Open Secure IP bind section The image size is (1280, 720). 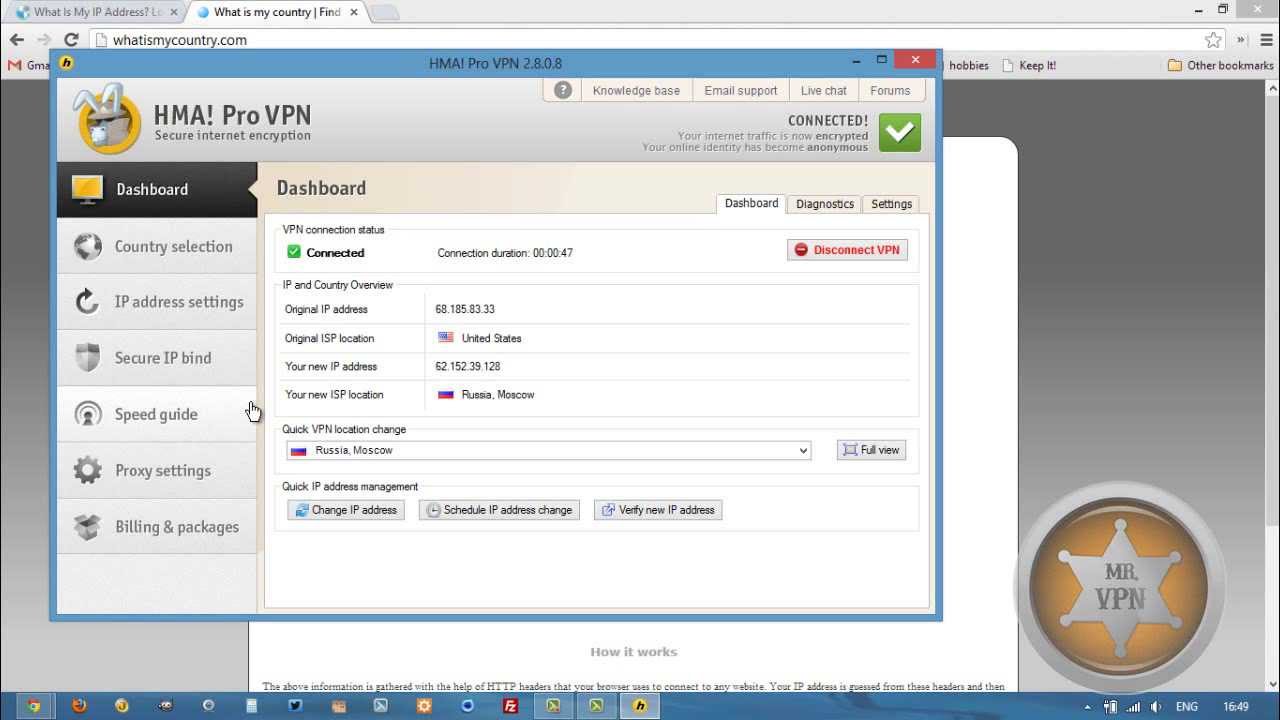pos(157,358)
